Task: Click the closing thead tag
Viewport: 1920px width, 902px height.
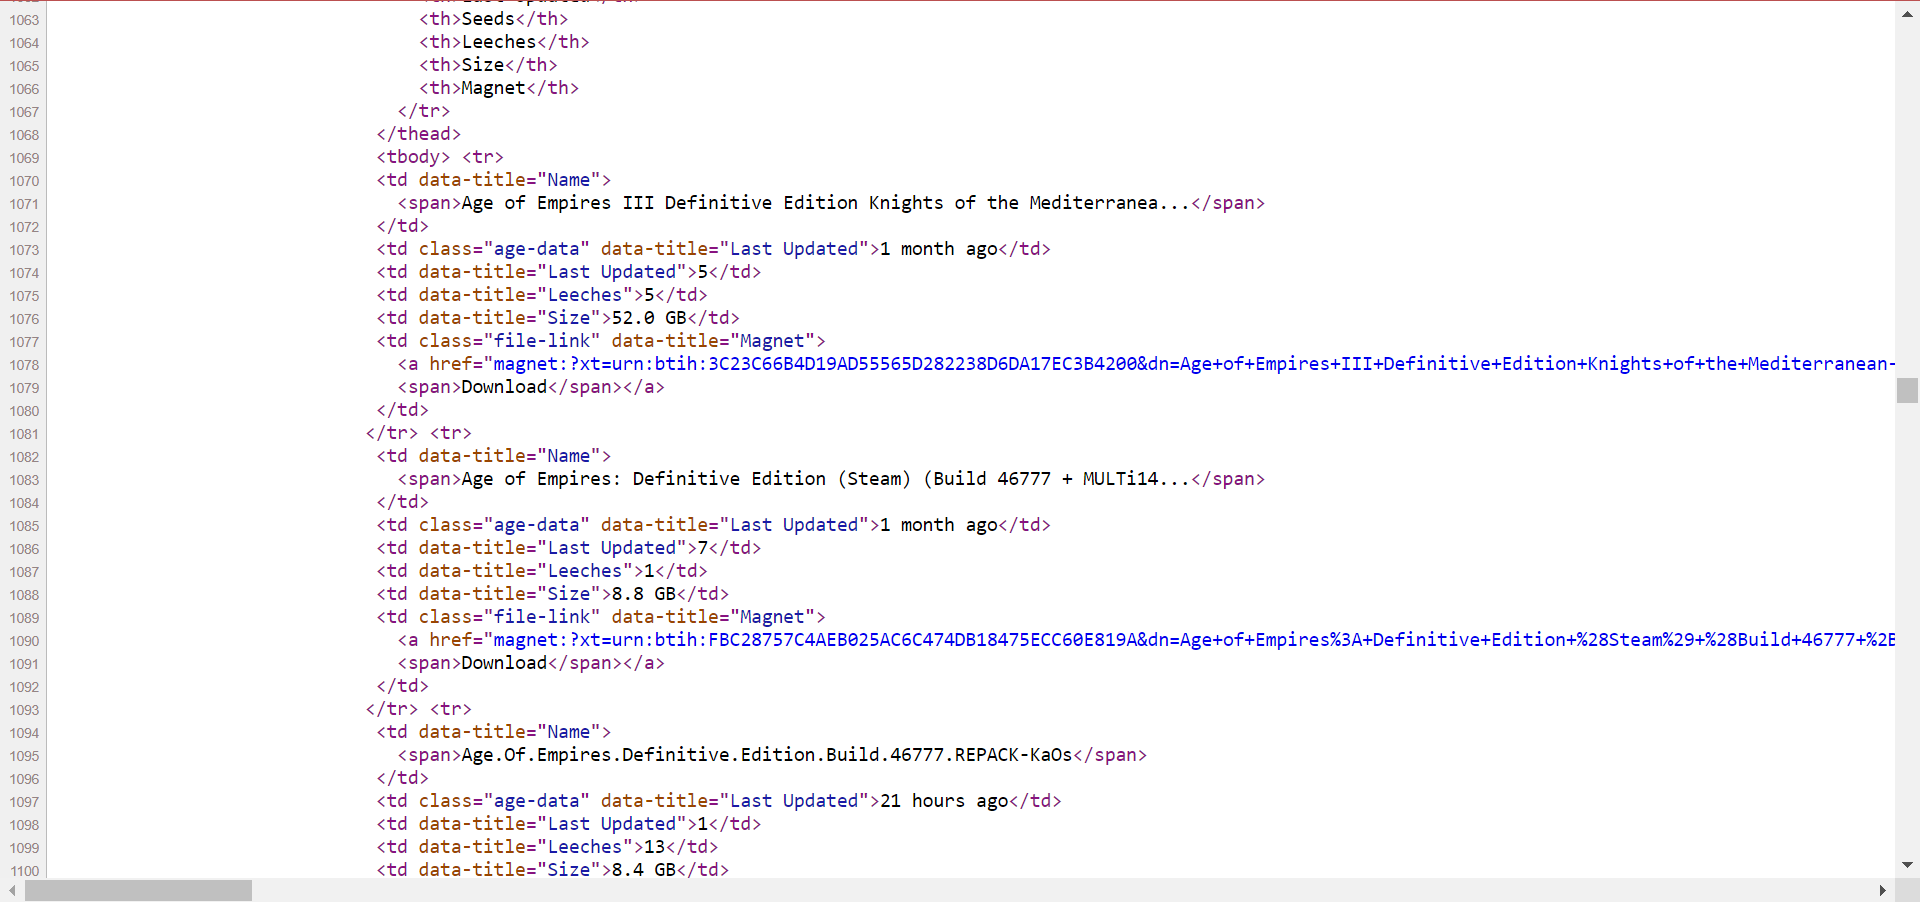Action: pyautogui.click(x=419, y=134)
